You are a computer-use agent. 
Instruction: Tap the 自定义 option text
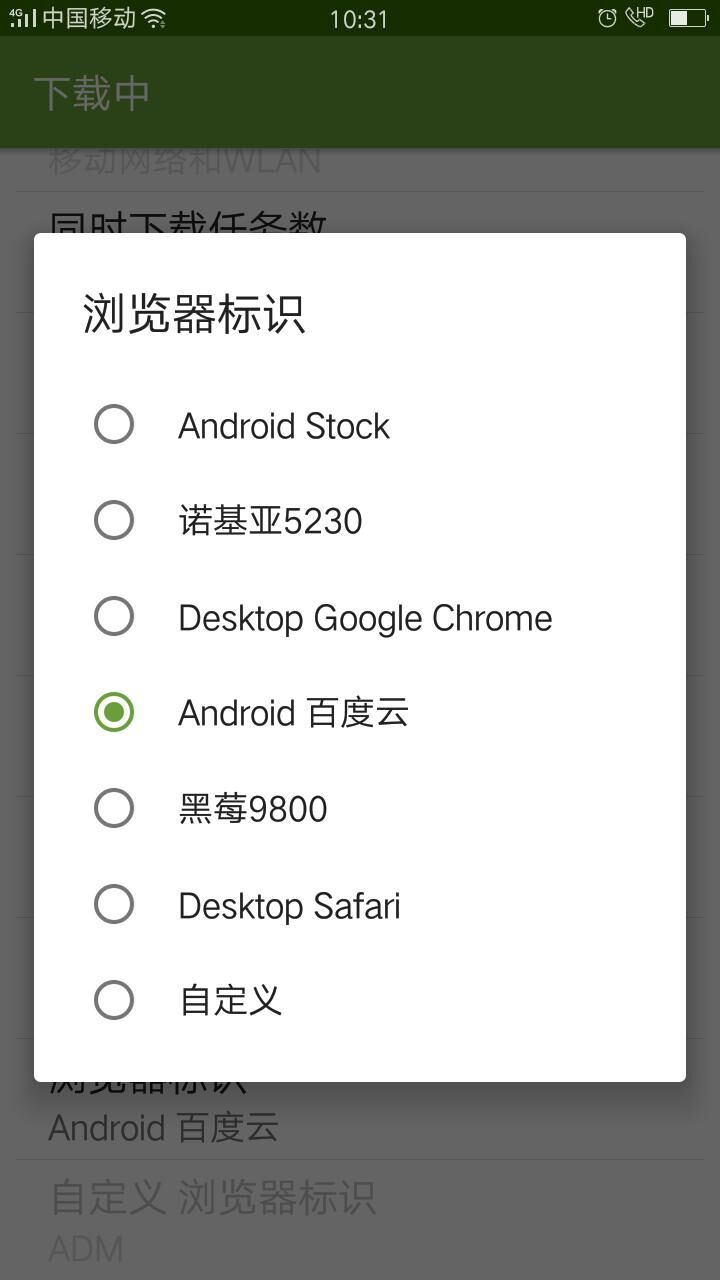tap(231, 1001)
